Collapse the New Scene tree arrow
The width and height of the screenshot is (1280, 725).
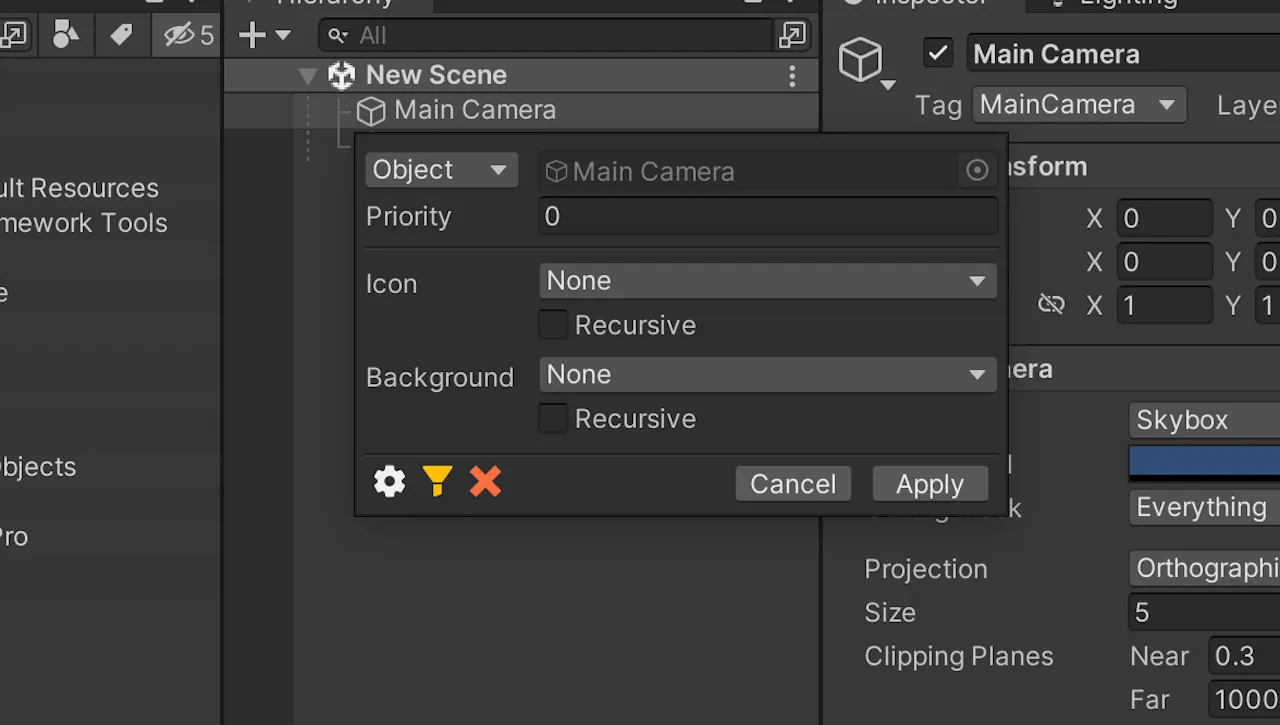click(x=308, y=75)
